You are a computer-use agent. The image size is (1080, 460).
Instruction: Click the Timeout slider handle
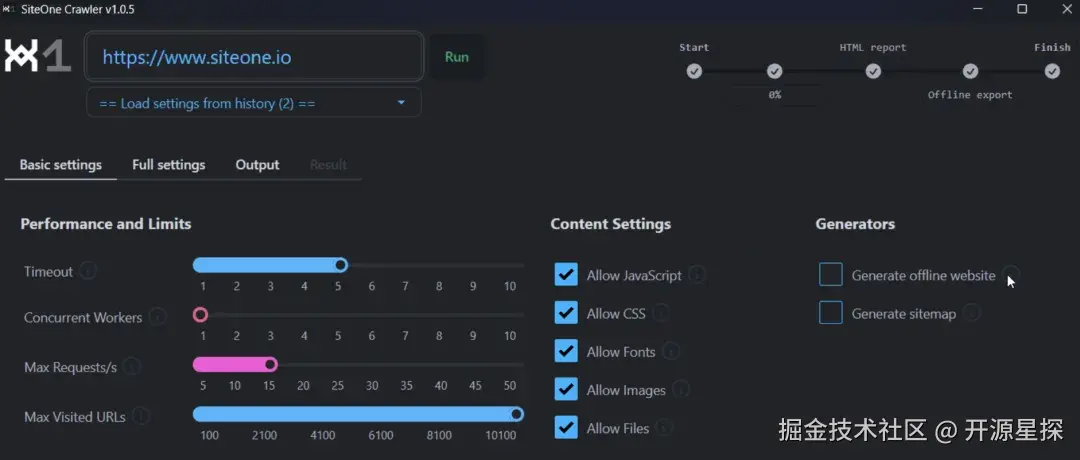point(341,265)
